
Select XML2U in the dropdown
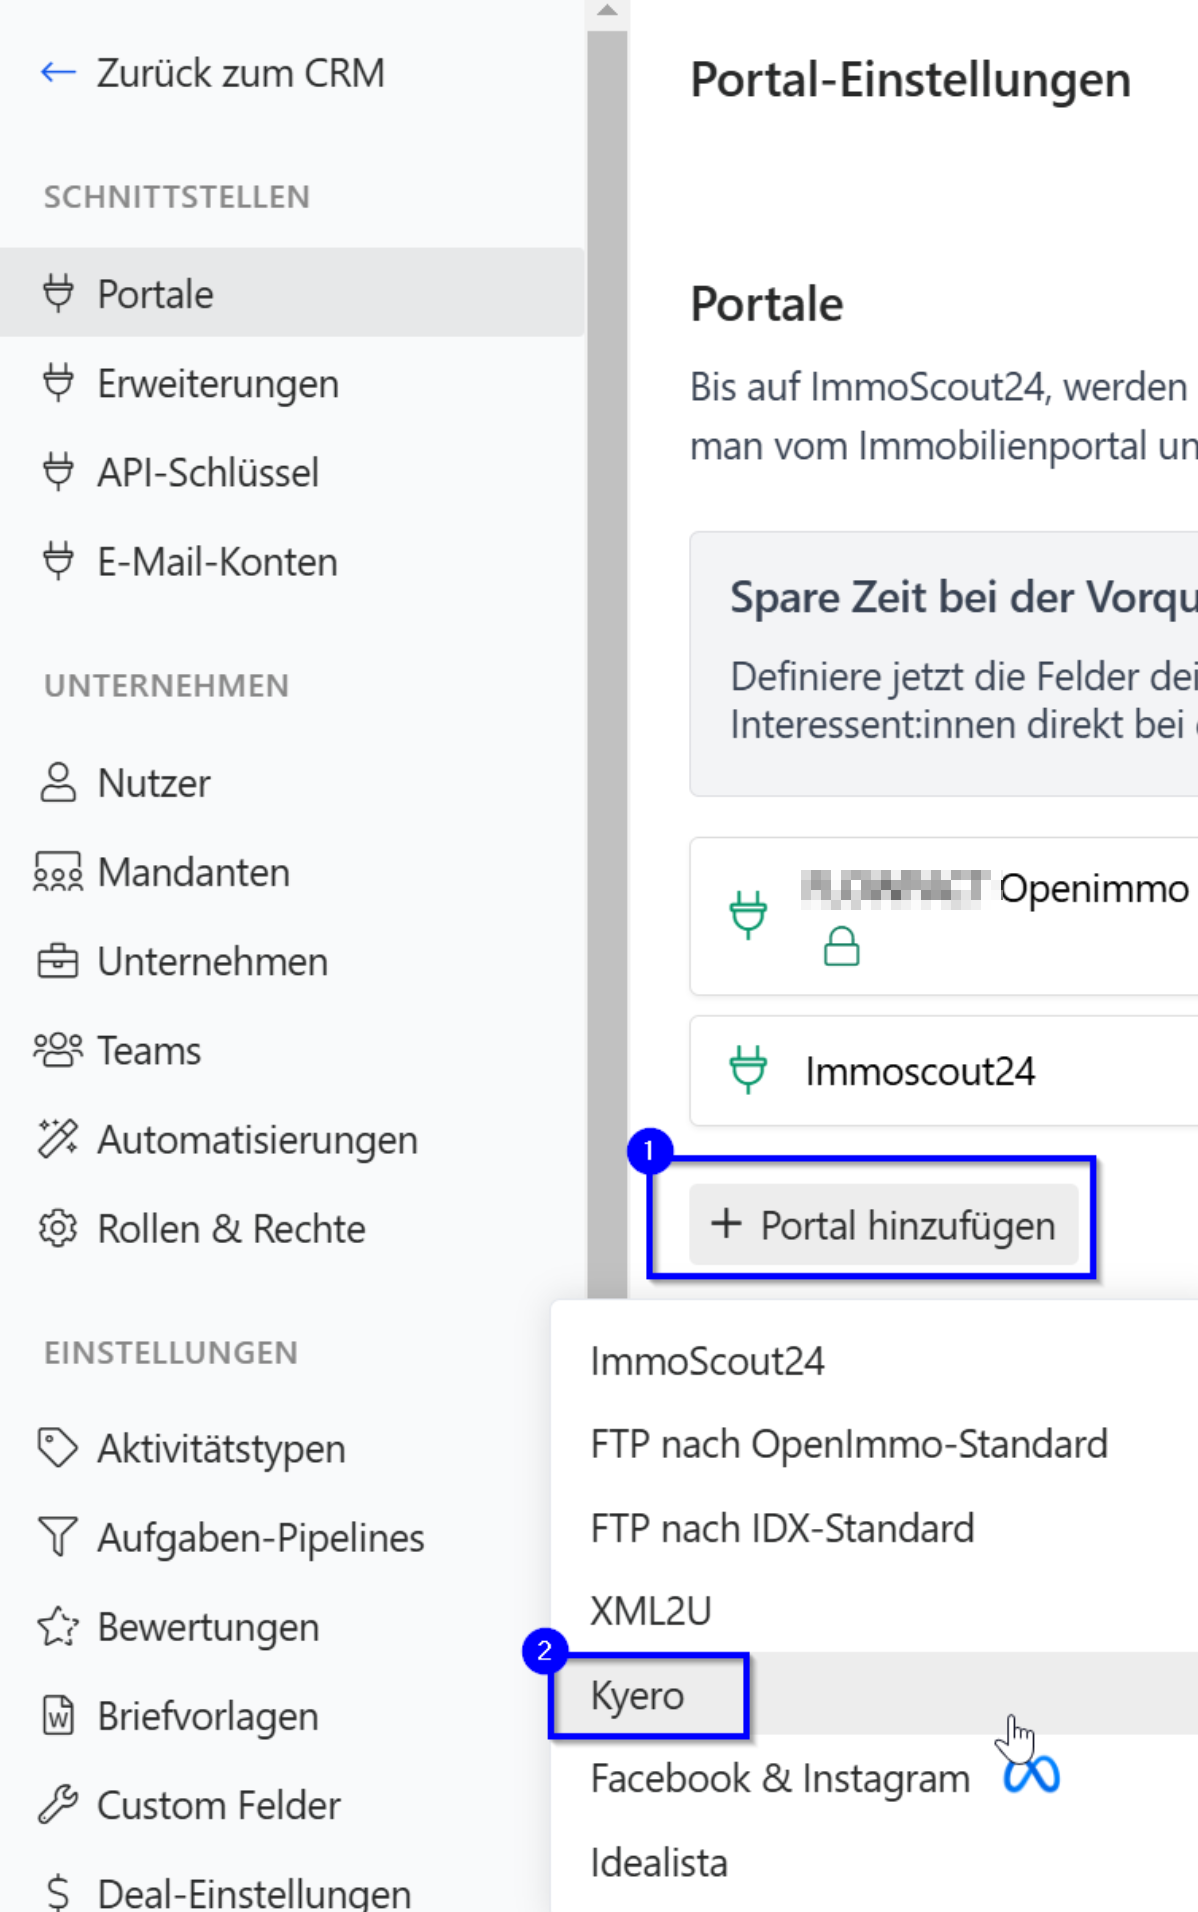(651, 1611)
